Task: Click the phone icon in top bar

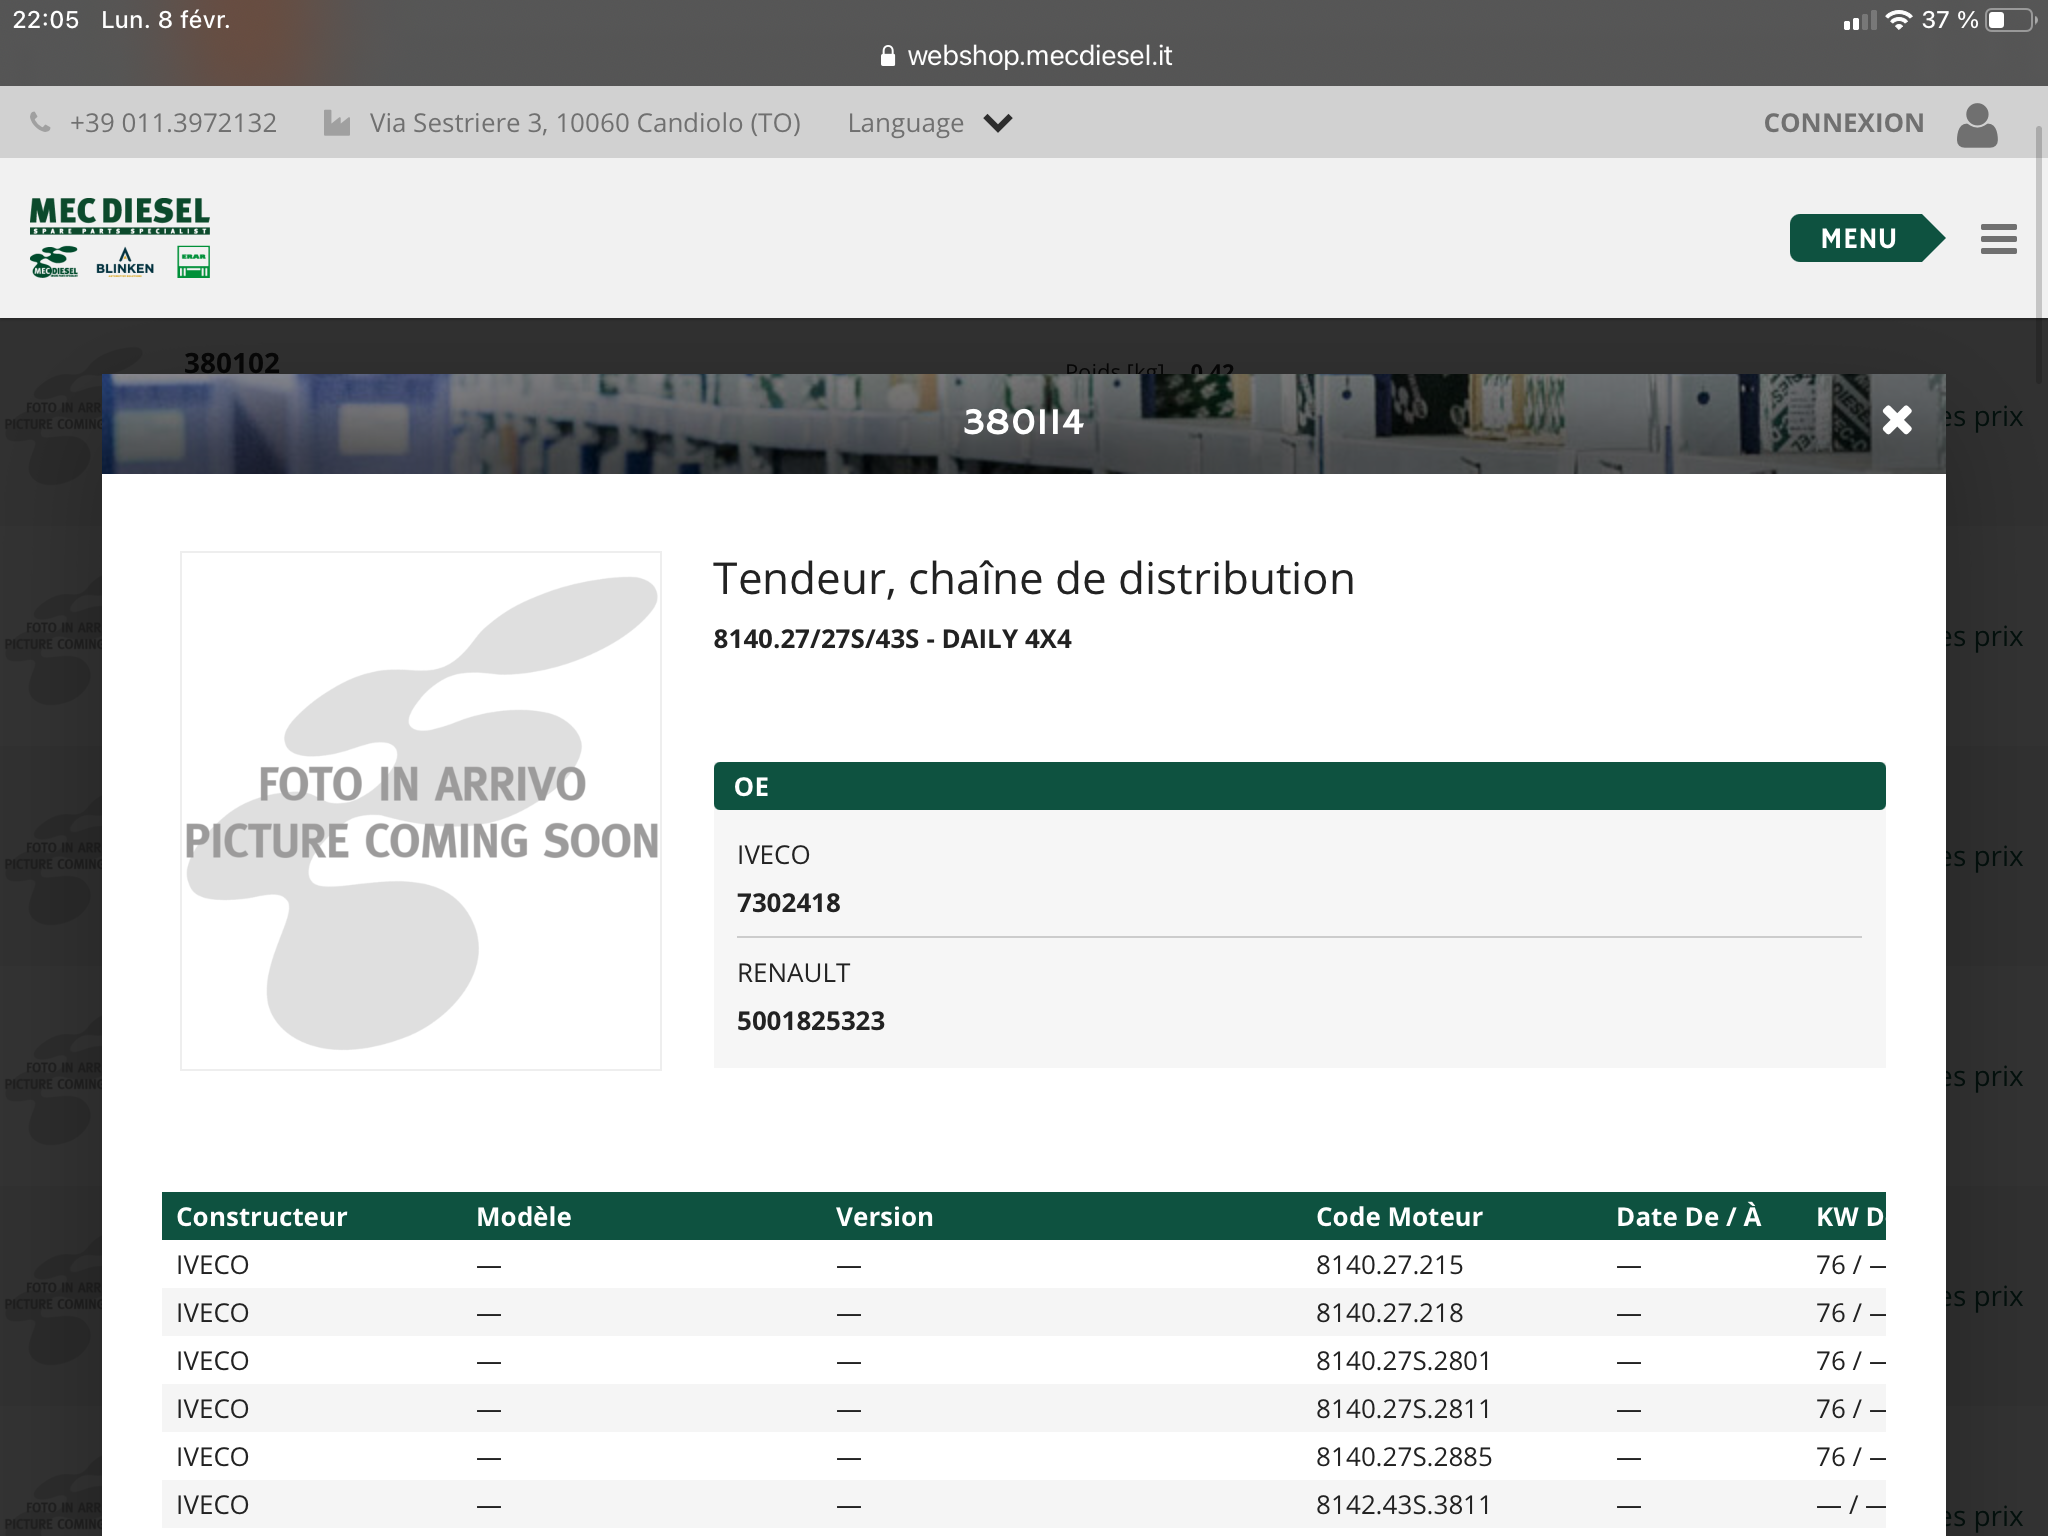Action: click(40, 122)
